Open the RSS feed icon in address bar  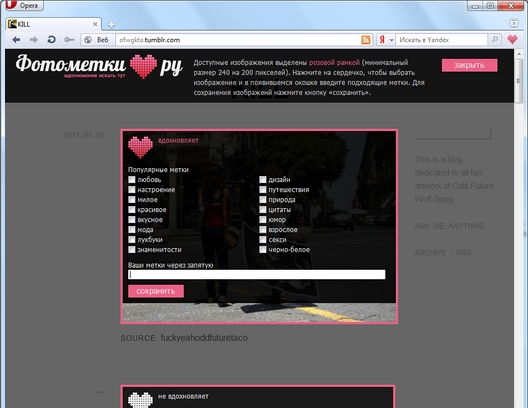[366, 40]
